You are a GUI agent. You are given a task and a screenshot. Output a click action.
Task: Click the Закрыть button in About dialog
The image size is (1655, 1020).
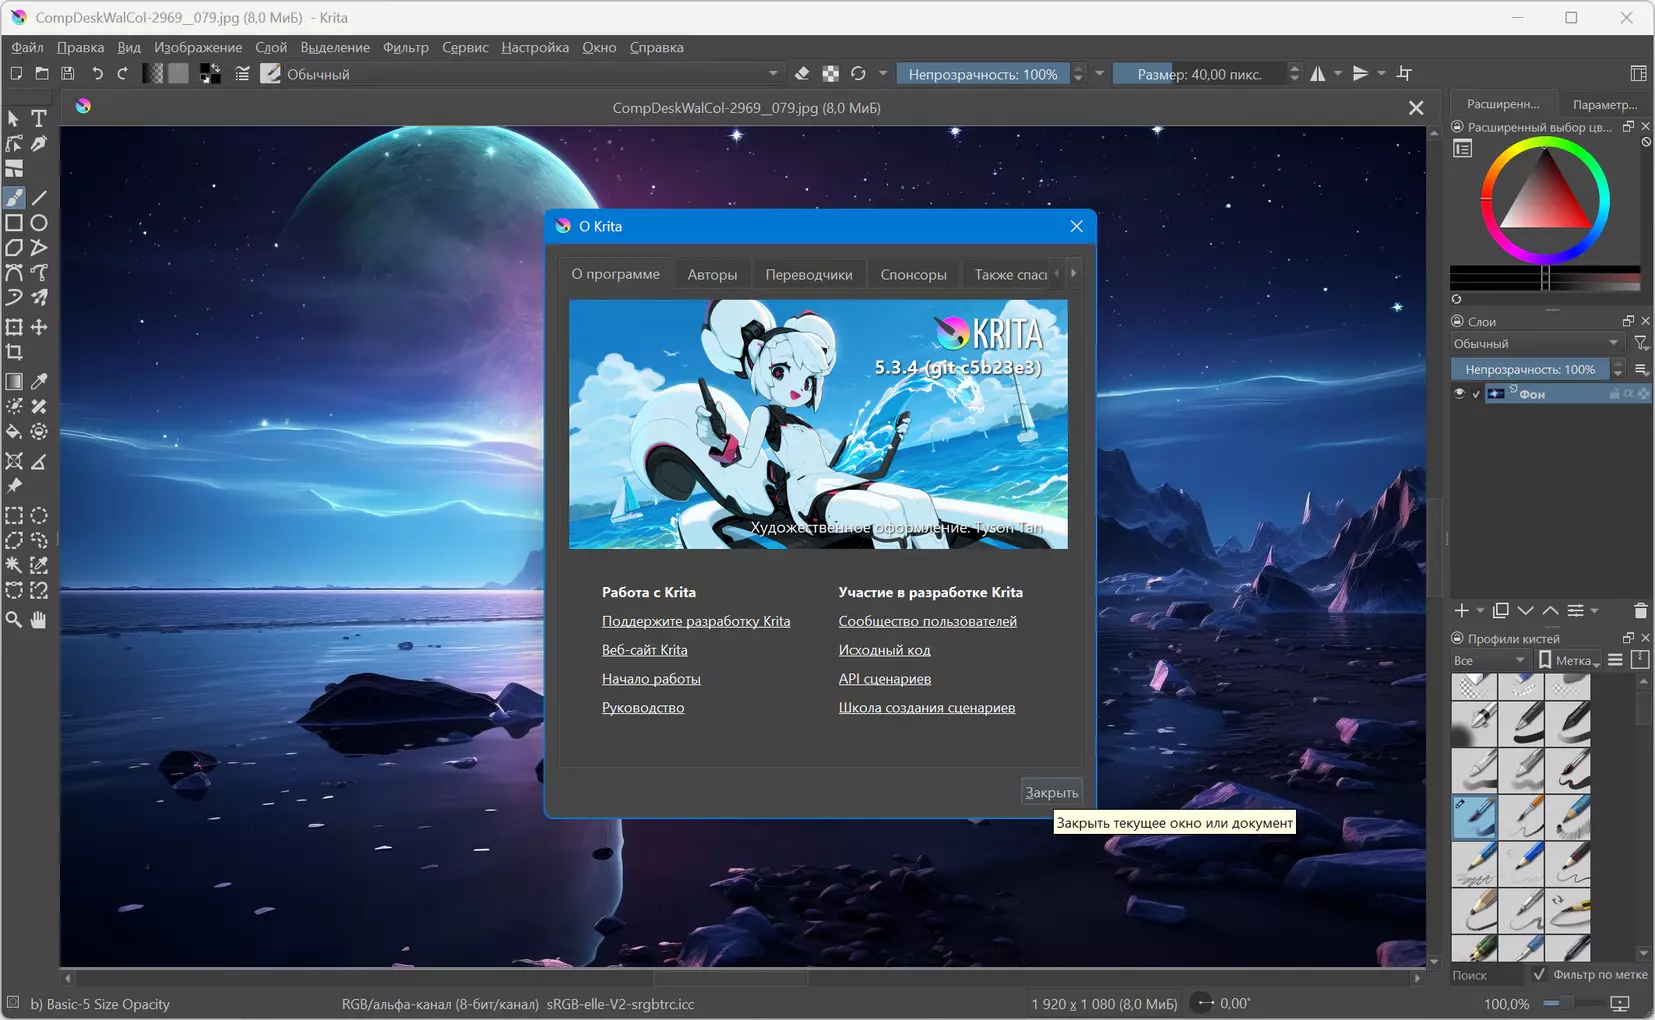(1051, 792)
